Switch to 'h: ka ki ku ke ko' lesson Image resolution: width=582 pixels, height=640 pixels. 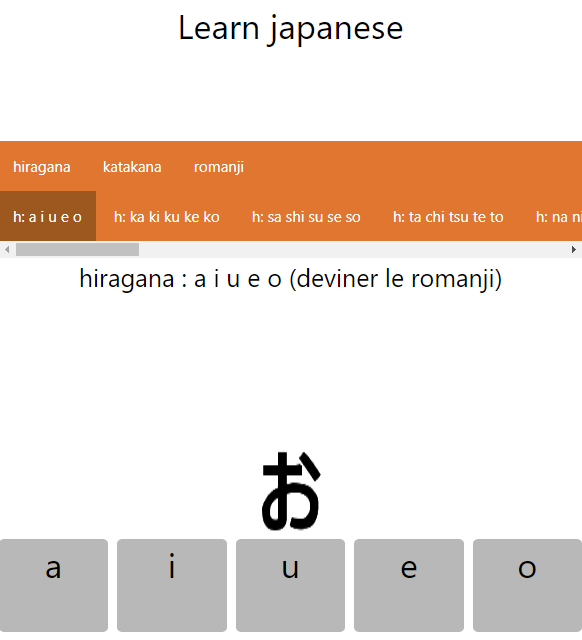tap(167, 216)
